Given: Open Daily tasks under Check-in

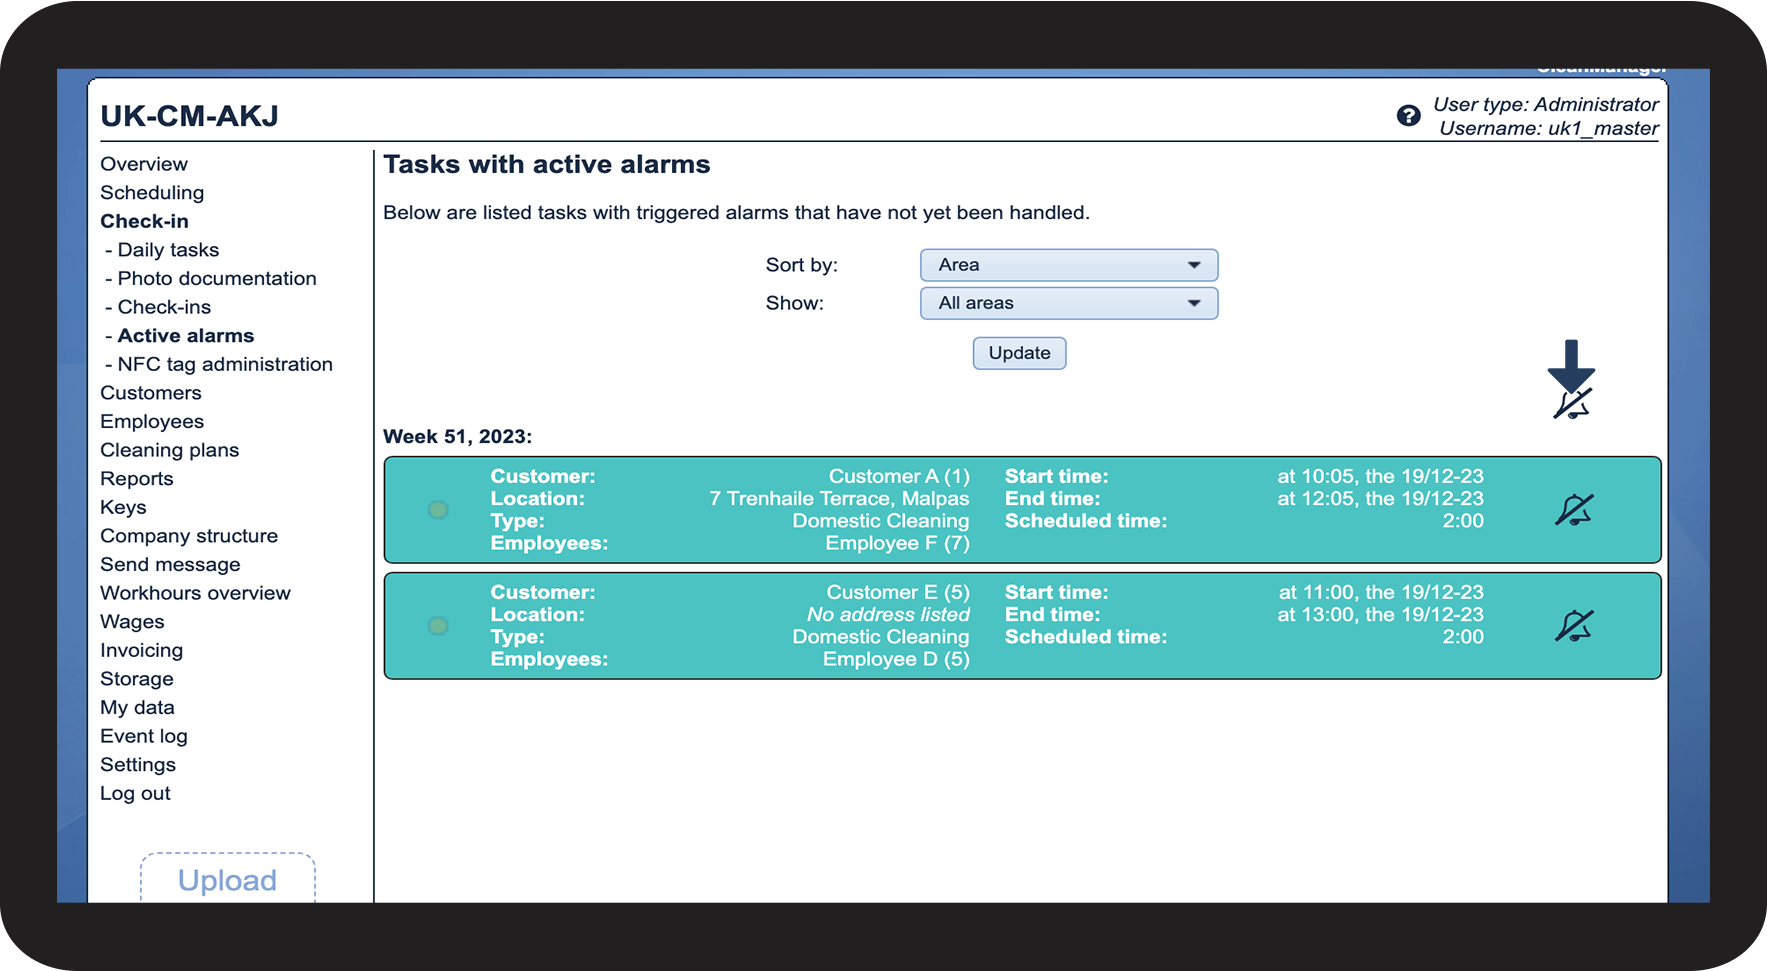Looking at the screenshot, I should tap(168, 250).
